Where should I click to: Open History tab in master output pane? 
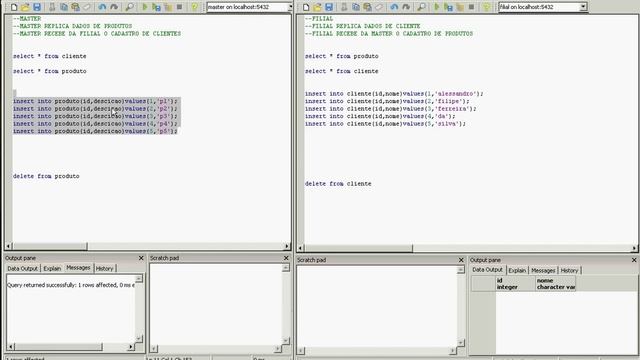[x=104, y=269]
